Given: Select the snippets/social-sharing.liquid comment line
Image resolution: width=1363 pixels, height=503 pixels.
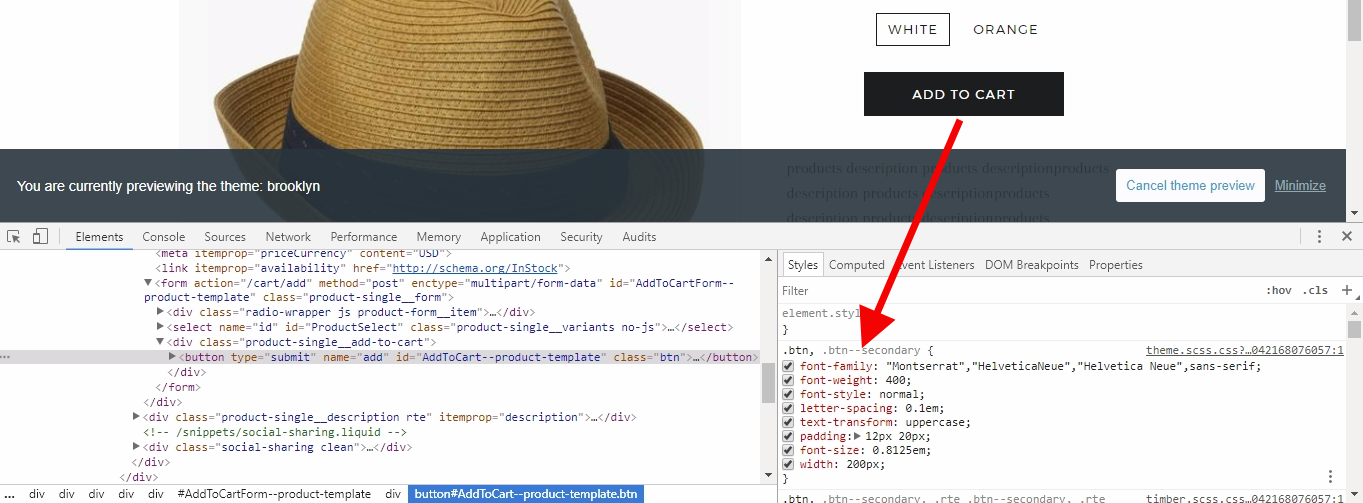Looking at the screenshot, I should (275, 432).
